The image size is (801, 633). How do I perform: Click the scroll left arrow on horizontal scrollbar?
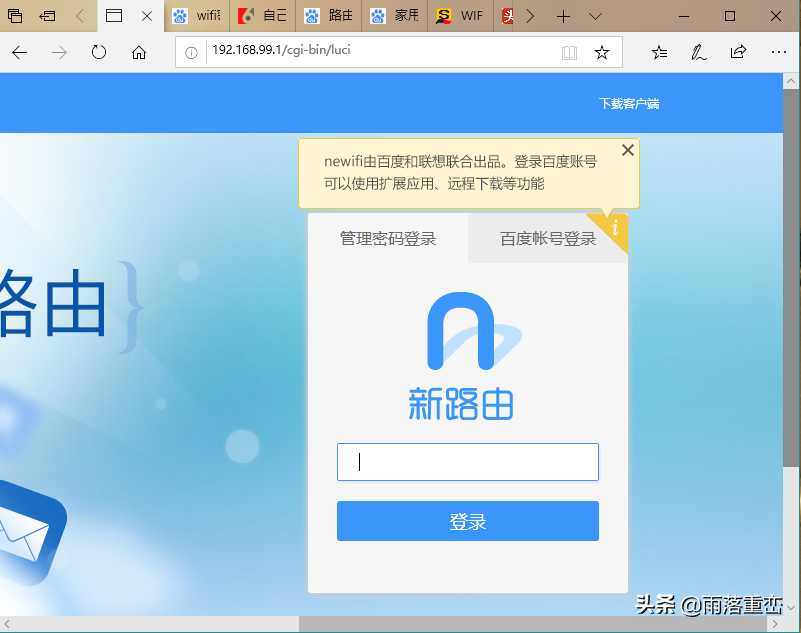coord(7,624)
